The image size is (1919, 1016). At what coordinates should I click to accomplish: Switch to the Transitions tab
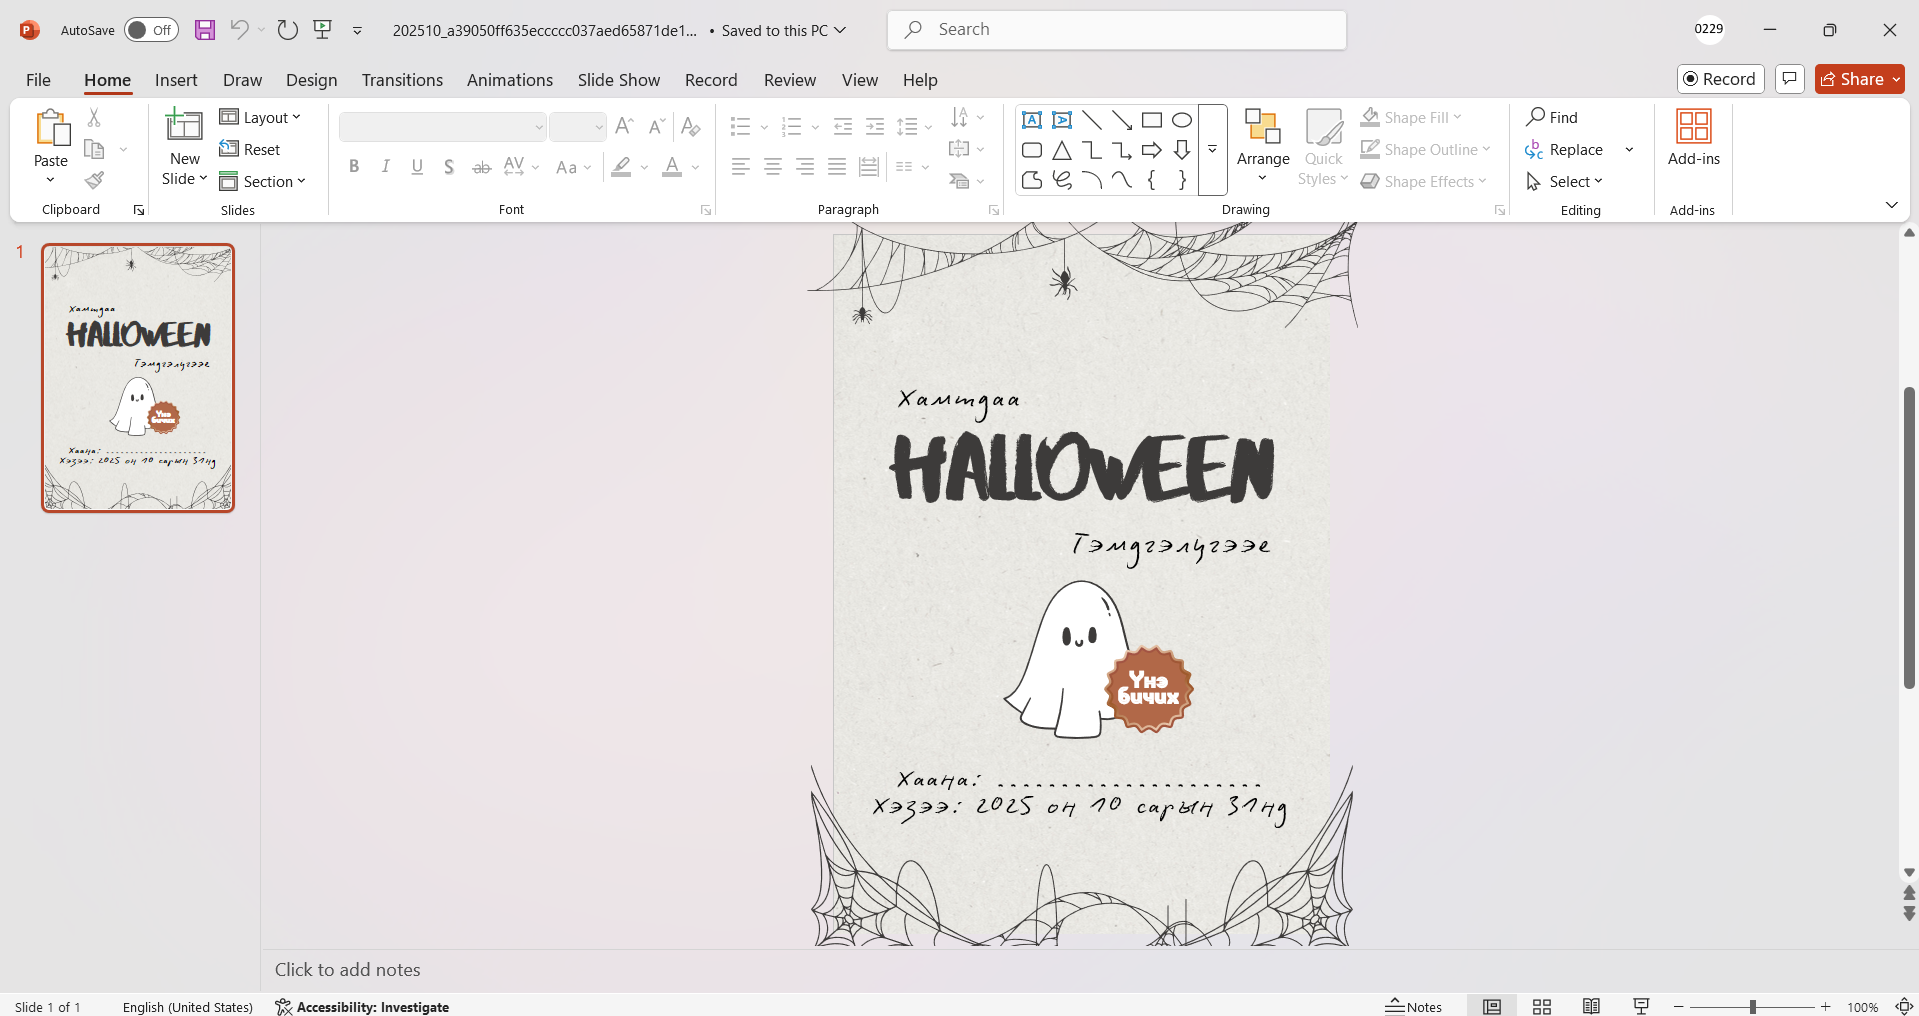coord(402,80)
